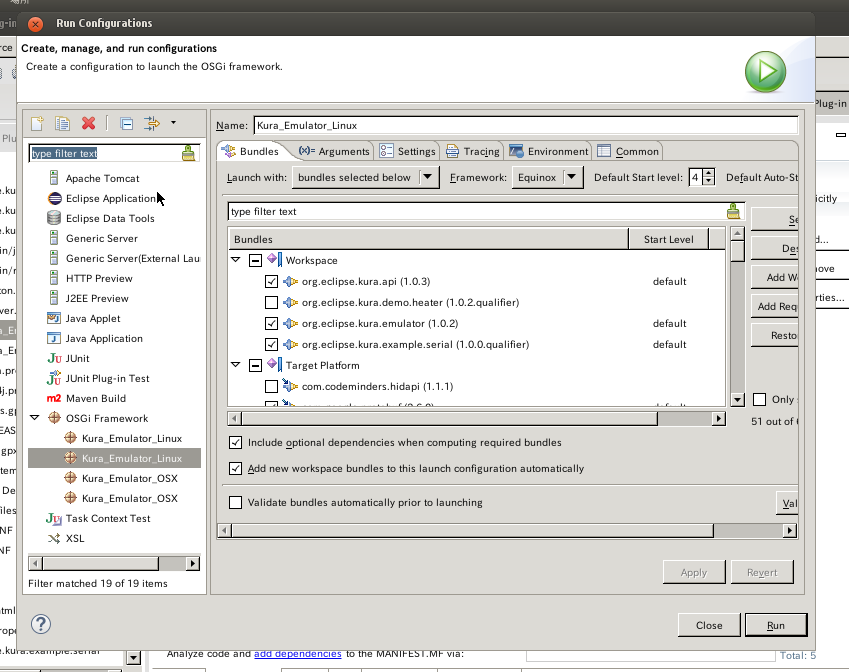The image size is (849, 672).
Task: Click the Close button
Action: pyautogui.click(x=709, y=625)
